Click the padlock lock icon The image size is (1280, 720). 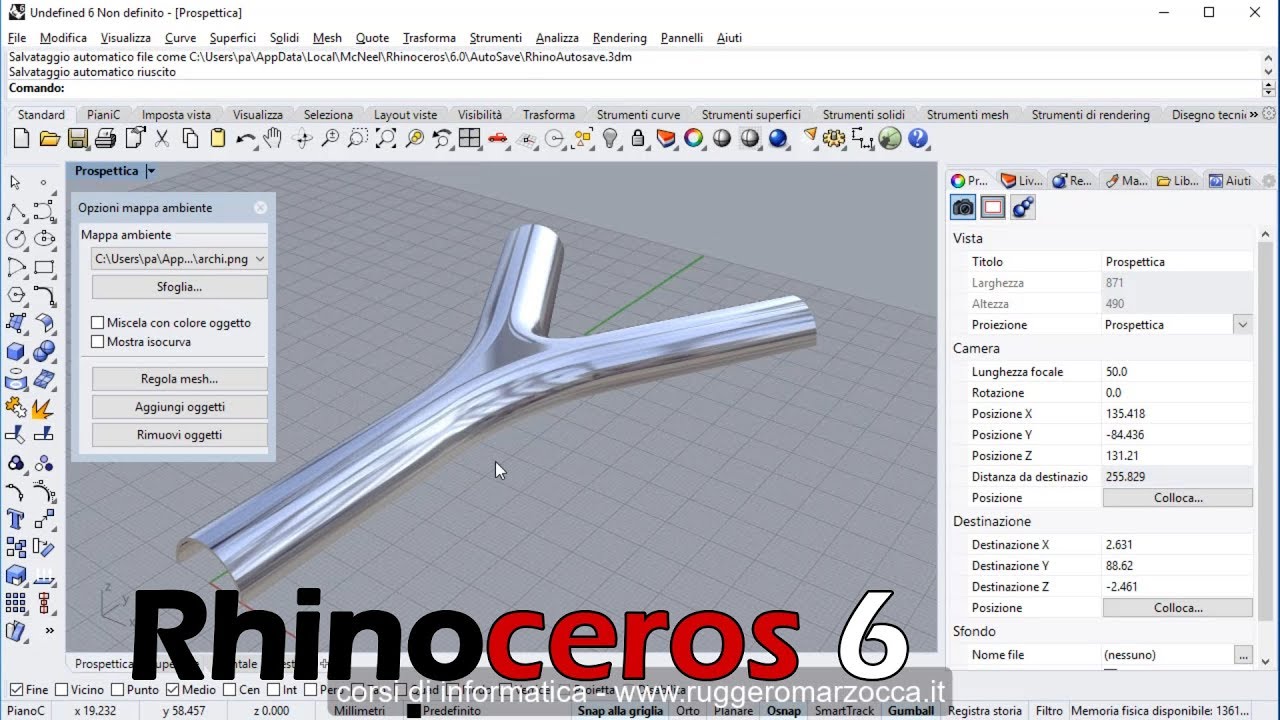click(638, 139)
